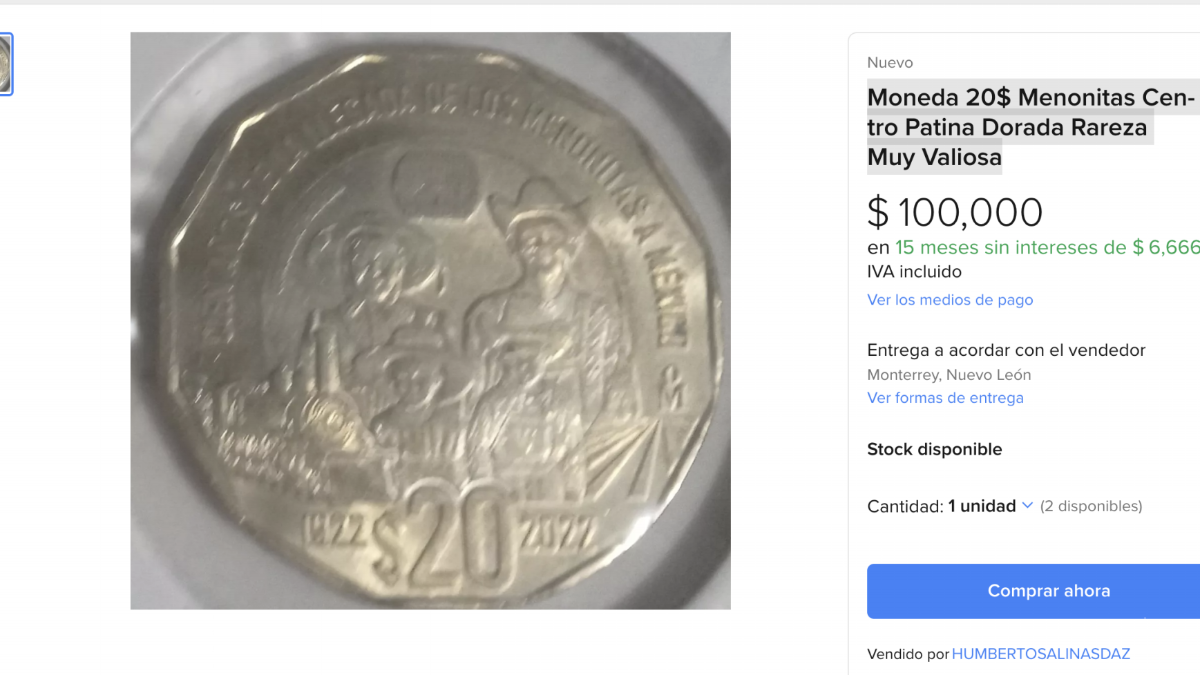1200x675 pixels.
Task: Visit seller HUMBERTOSALINASDAZ profile
Action: [1040, 654]
